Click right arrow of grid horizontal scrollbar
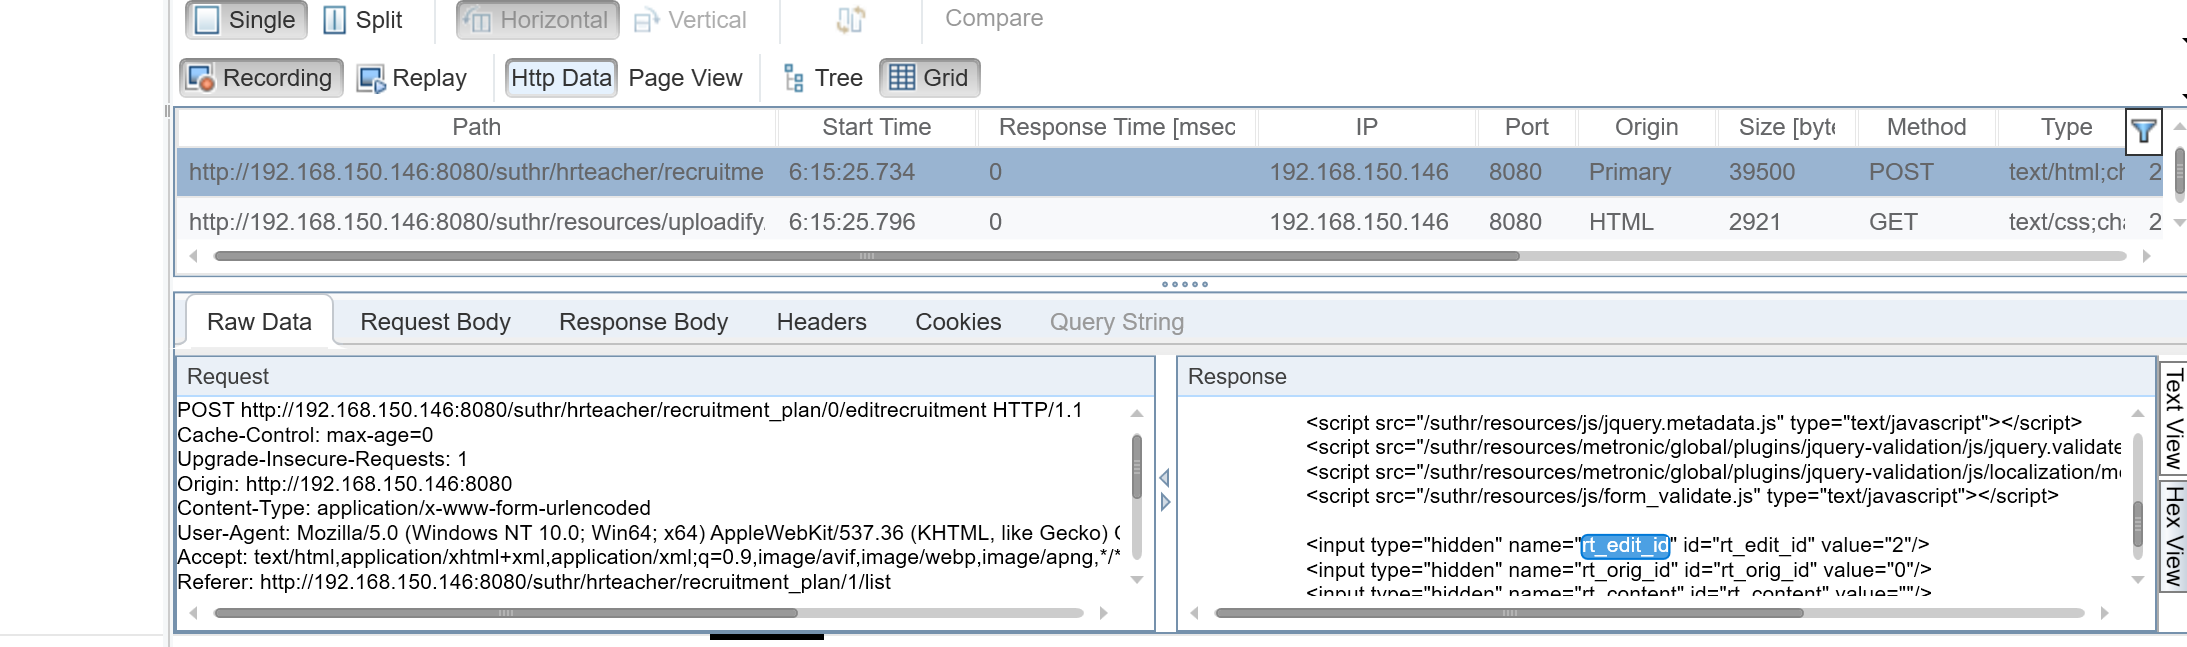 point(2146,256)
